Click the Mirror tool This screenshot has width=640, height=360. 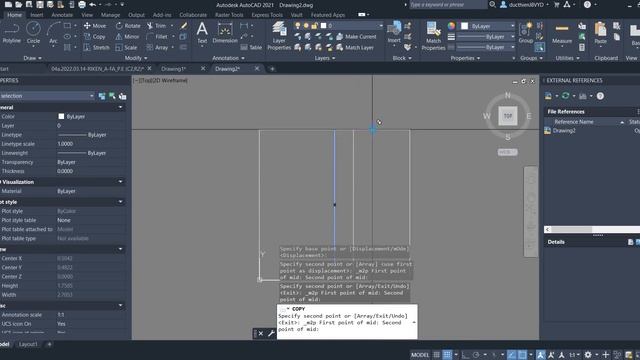[127, 37]
